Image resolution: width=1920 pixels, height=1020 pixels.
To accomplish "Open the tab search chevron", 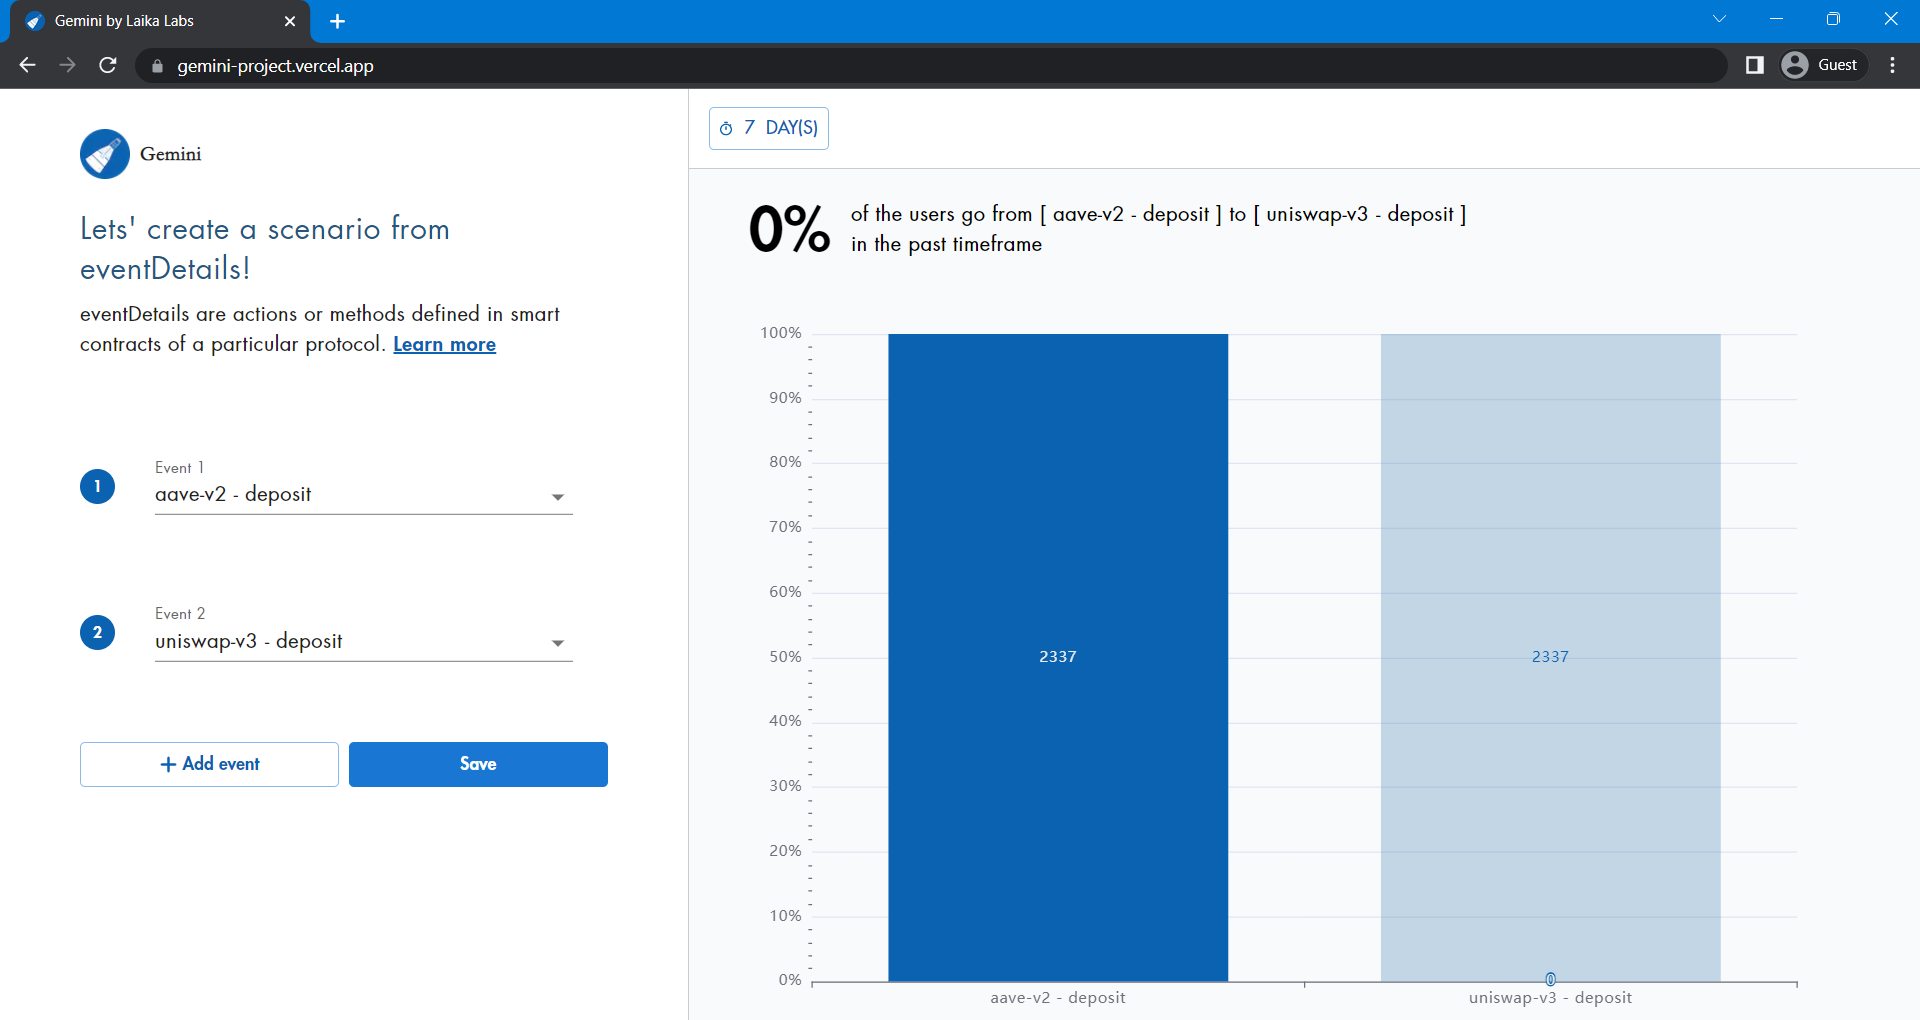I will point(1719,19).
